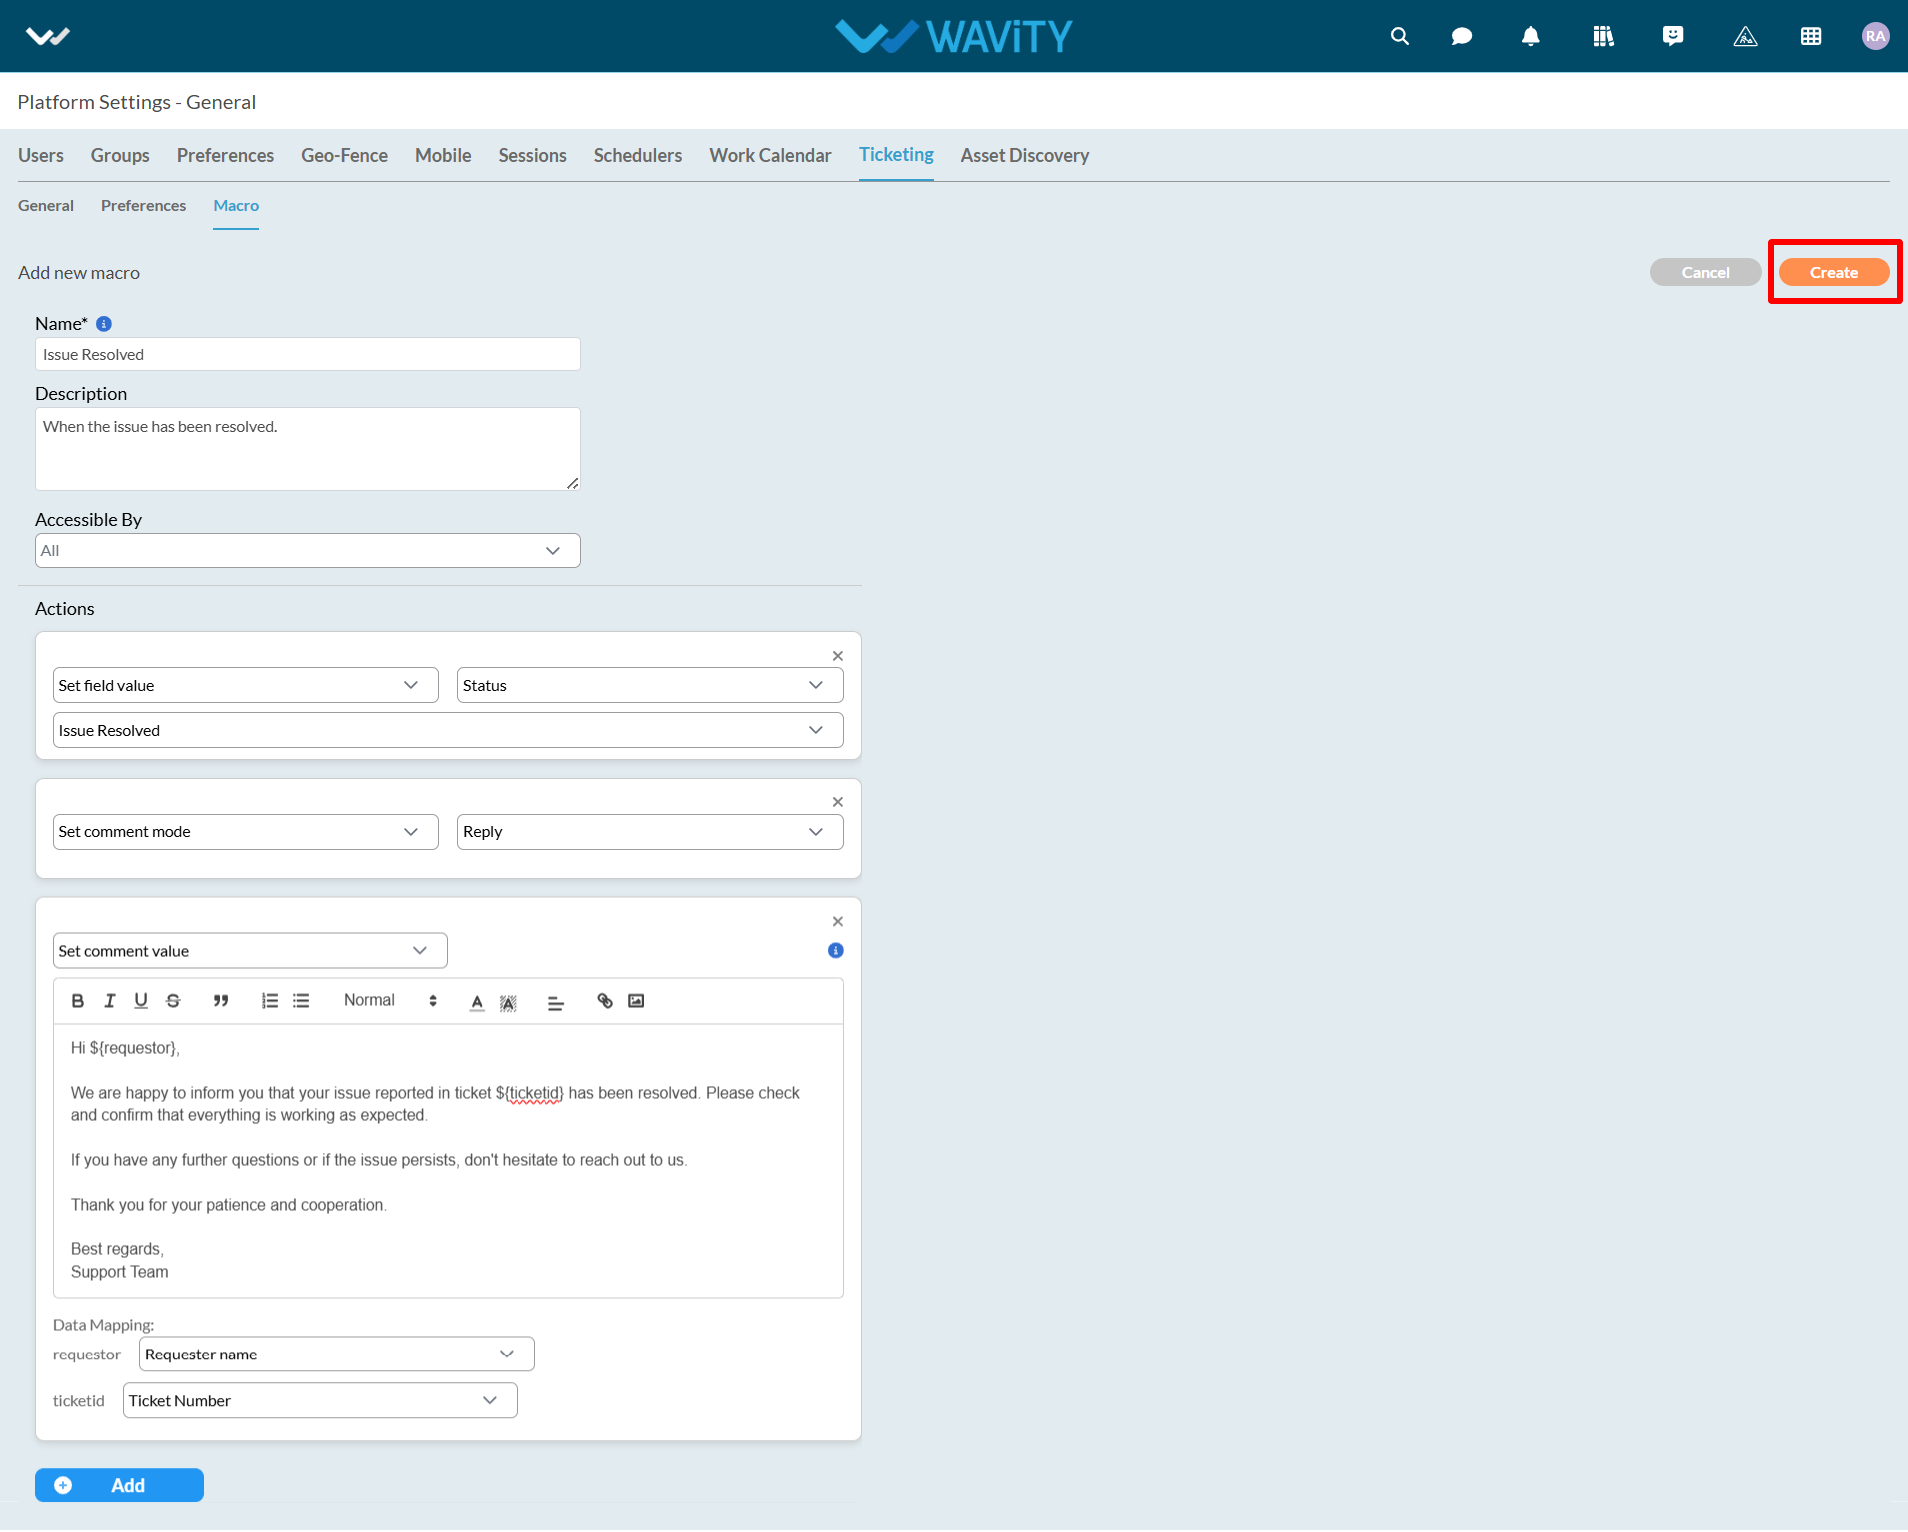1908x1532 pixels.
Task: Remove the Set comment value action
Action: [x=838, y=921]
